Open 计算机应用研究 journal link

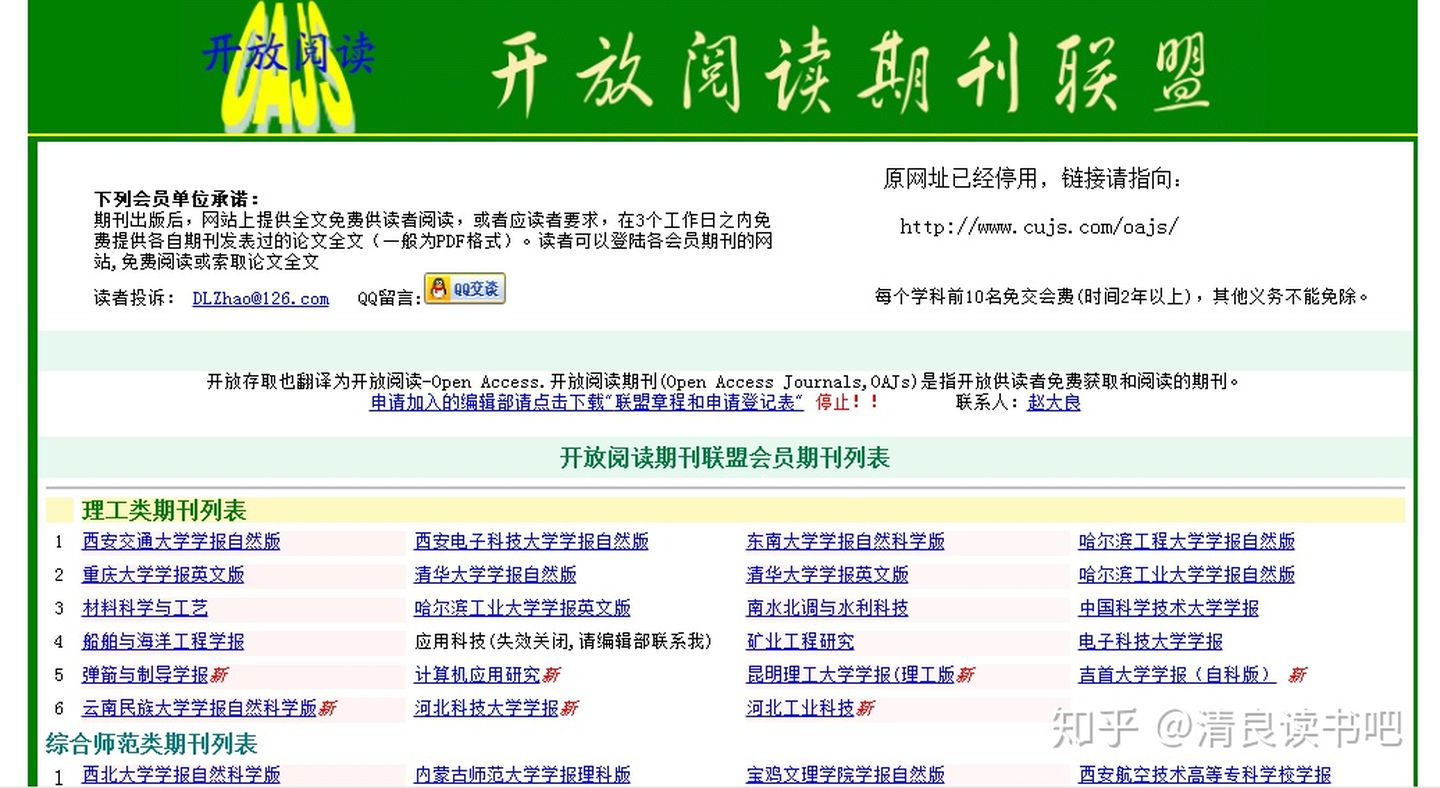[x=477, y=674]
